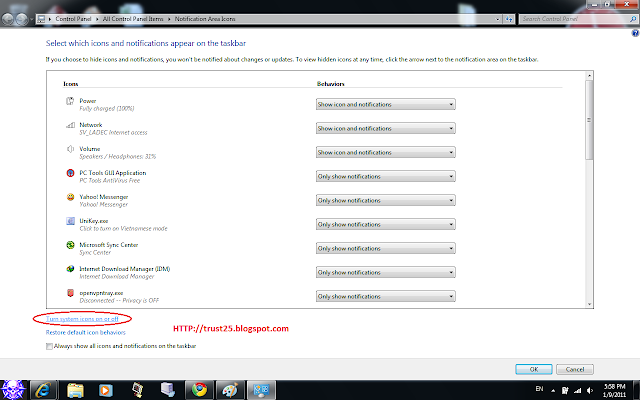
Task: Click the Control Panel taskbar button
Action: pyautogui.click(x=261, y=390)
